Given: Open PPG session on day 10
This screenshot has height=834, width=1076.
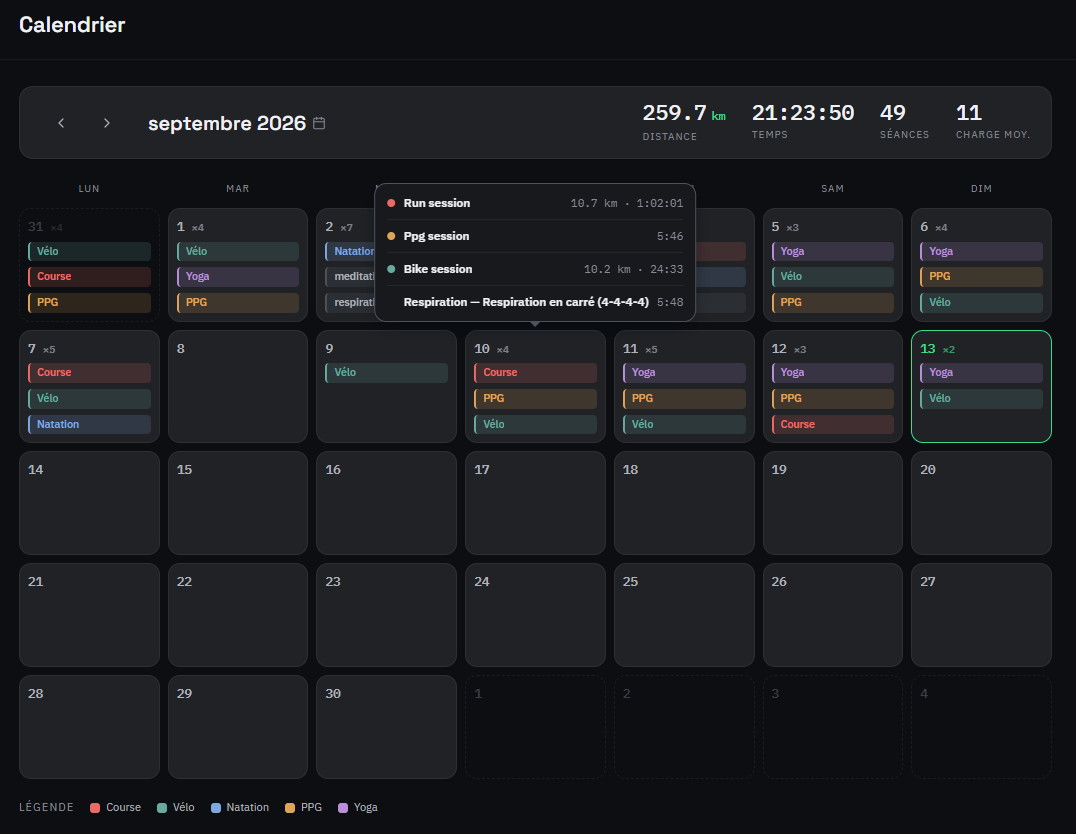Looking at the screenshot, I should [535, 398].
